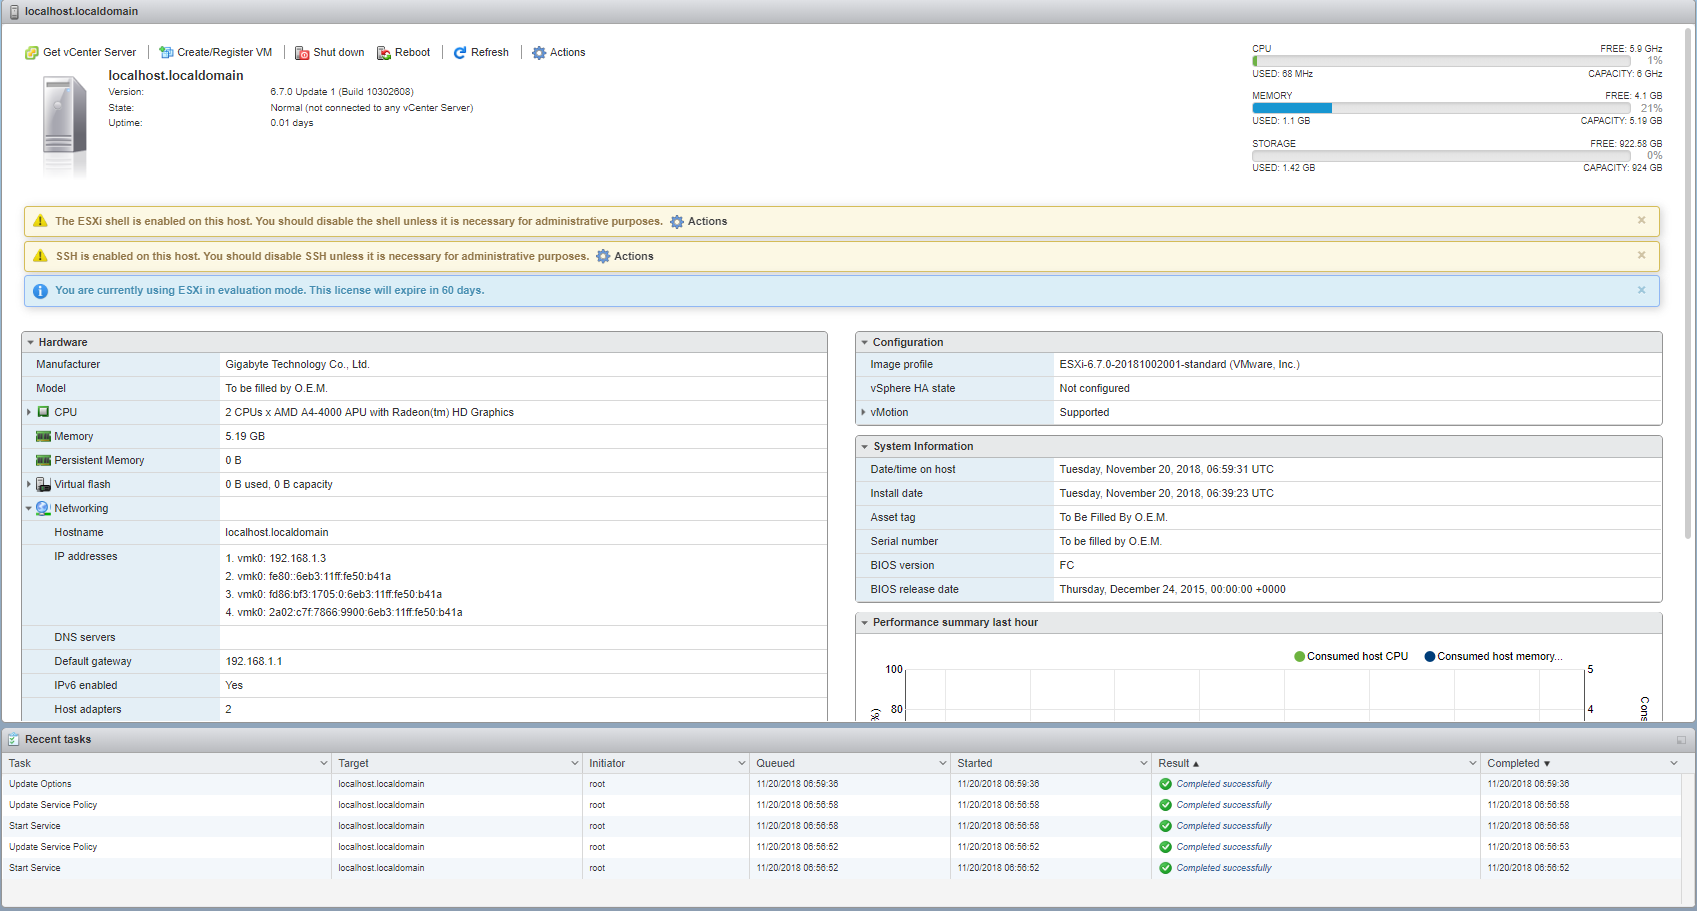Collapse the System Information panel
The height and width of the screenshot is (911, 1697).
[x=865, y=447]
